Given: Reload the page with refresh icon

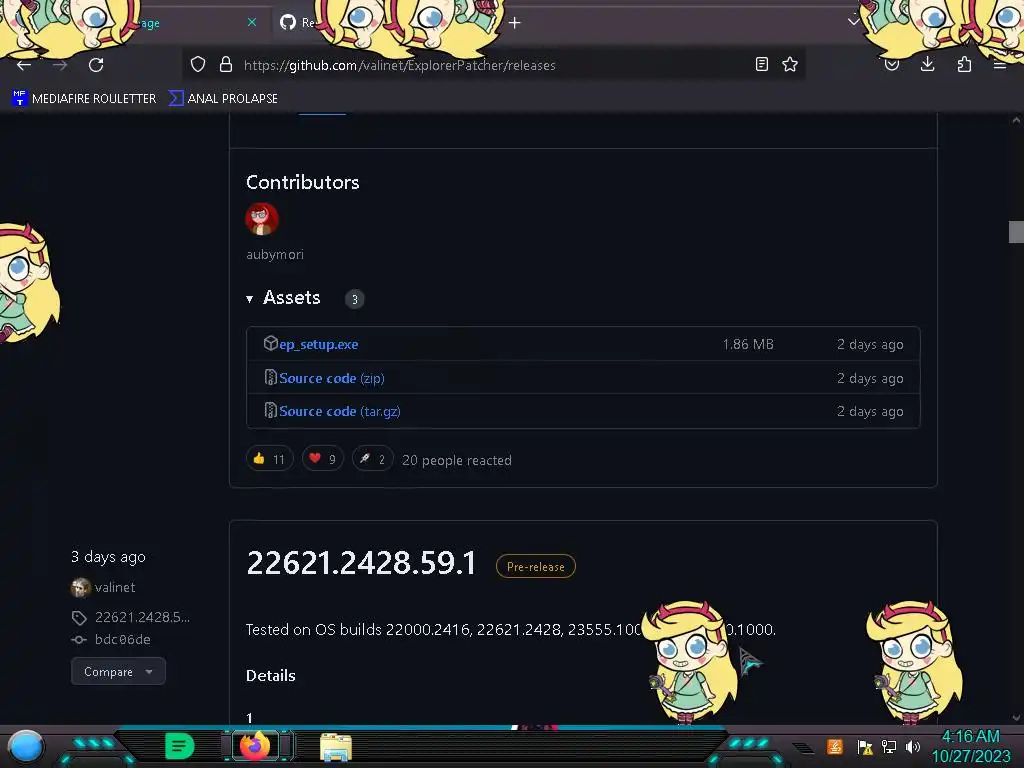Looking at the screenshot, I should click(96, 65).
